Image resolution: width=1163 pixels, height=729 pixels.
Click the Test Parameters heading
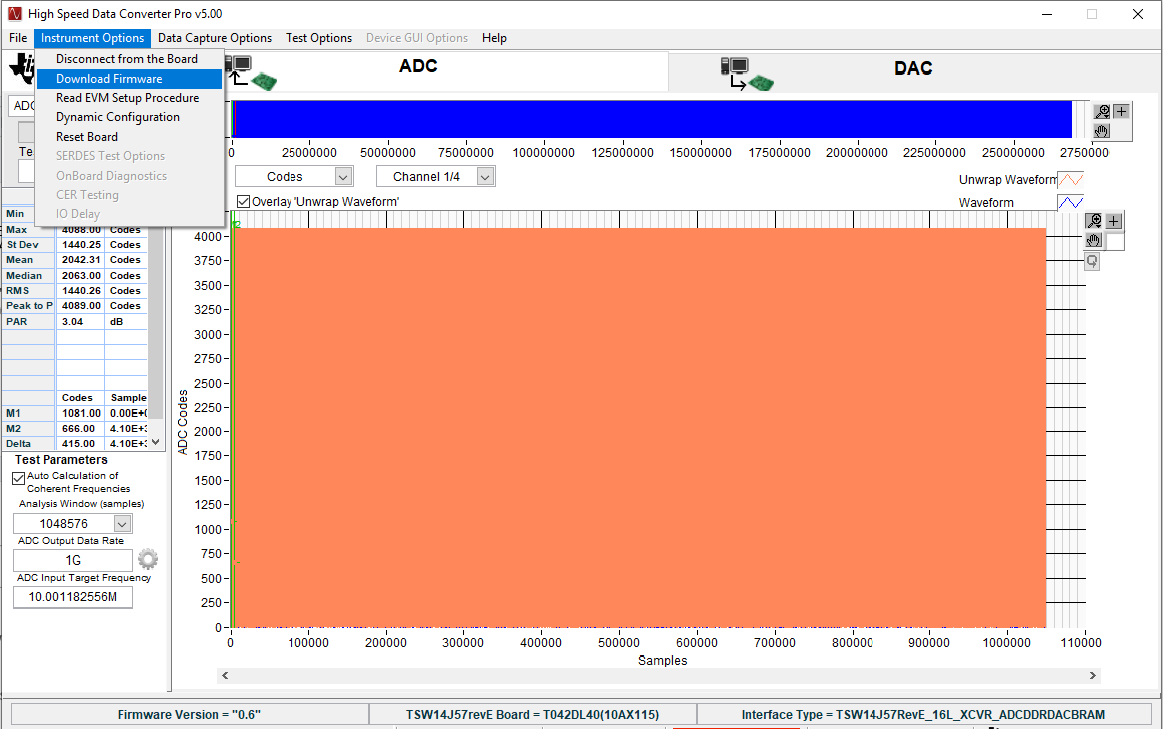[62, 460]
